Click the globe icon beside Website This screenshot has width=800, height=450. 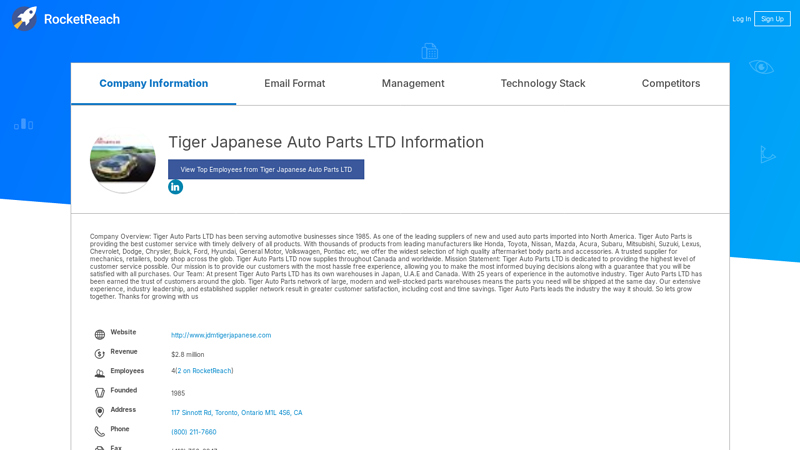[x=99, y=335]
